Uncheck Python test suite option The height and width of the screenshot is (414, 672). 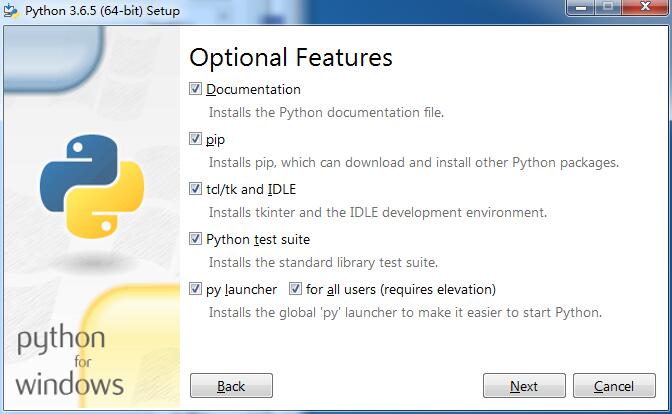[195, 239]
